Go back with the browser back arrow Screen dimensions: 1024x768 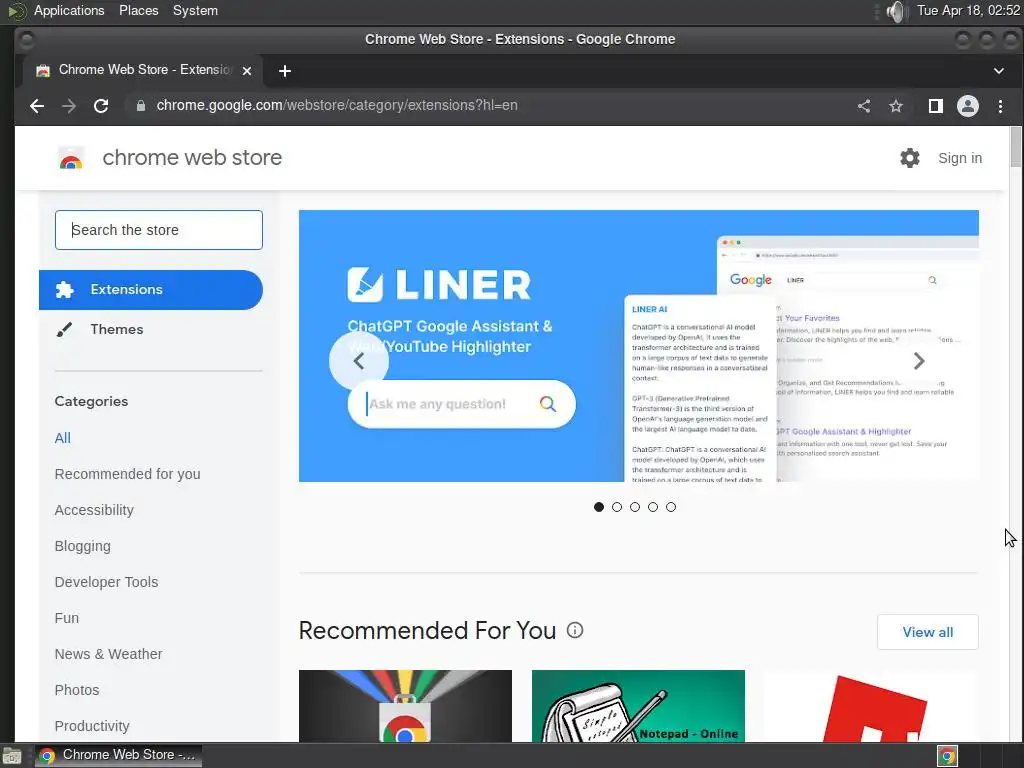37,106
